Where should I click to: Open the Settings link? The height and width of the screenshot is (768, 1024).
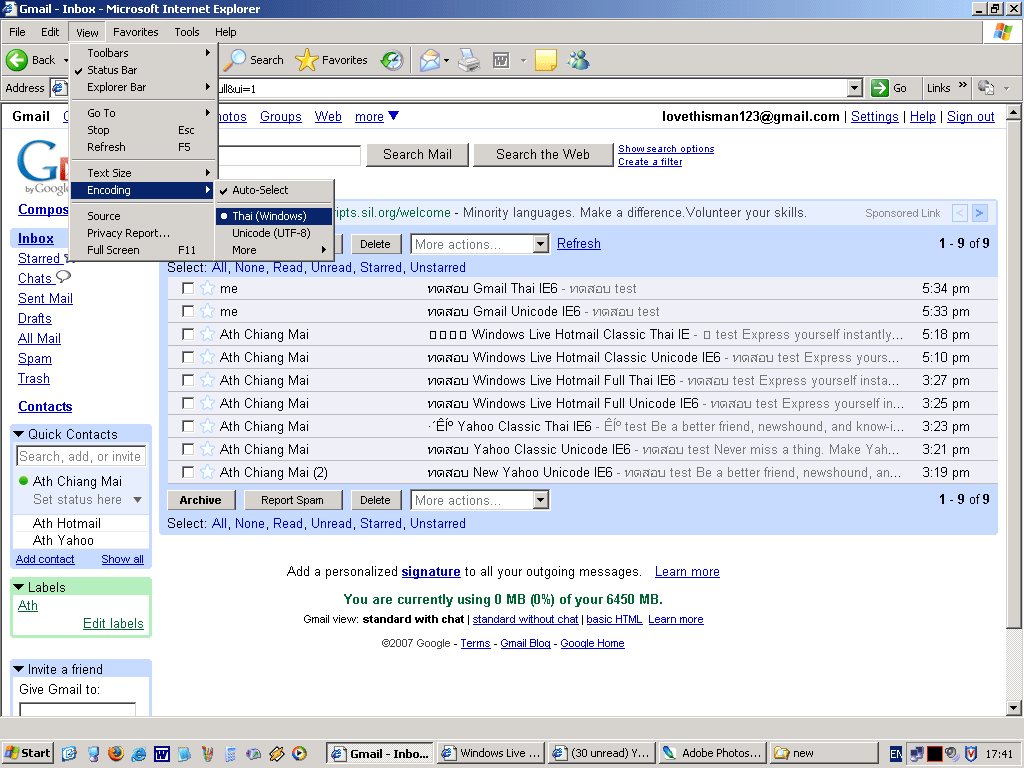coord(874,116)
